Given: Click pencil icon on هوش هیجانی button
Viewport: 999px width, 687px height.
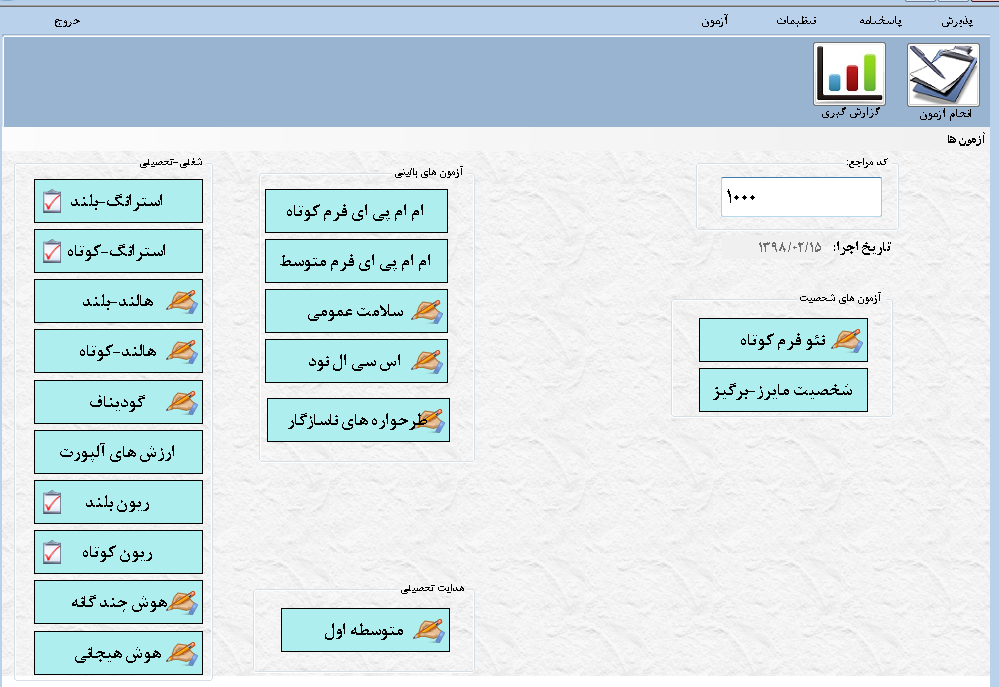Looking at the screenshot, I should click(x=181, y=652).
